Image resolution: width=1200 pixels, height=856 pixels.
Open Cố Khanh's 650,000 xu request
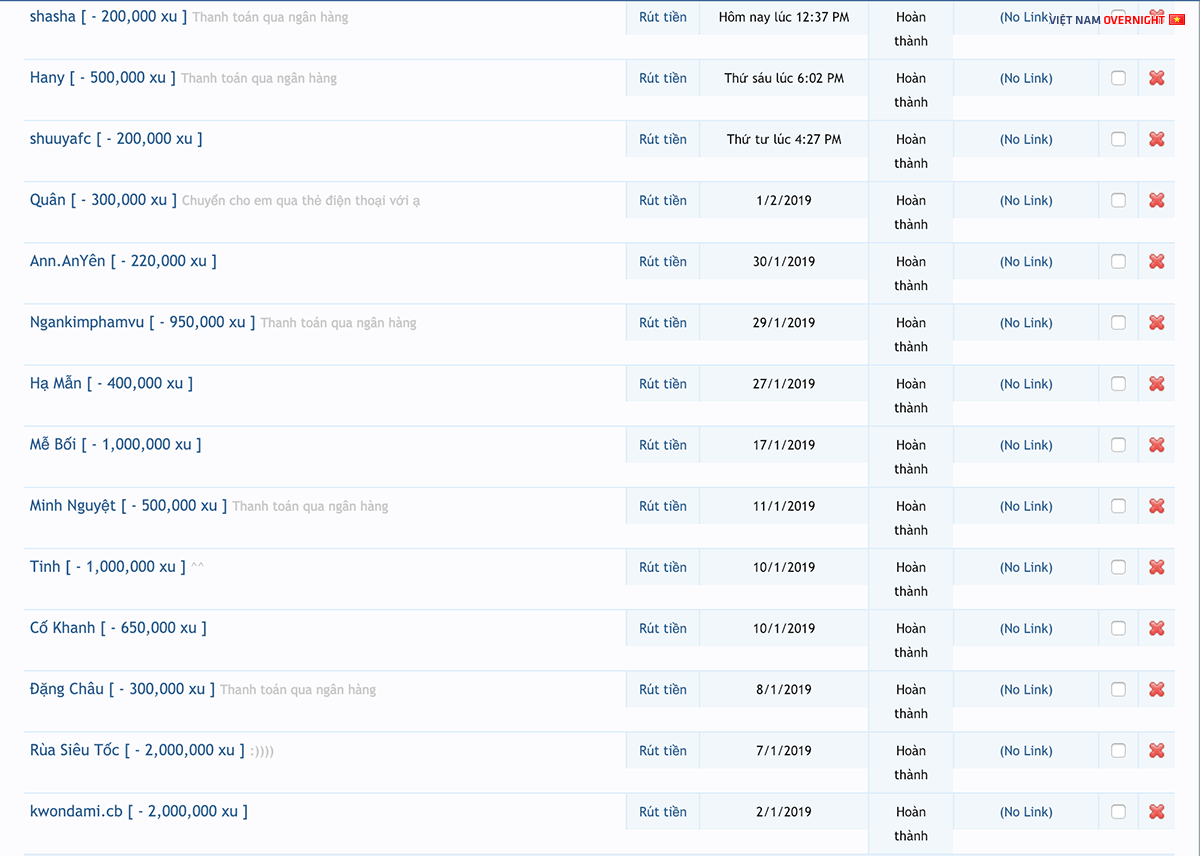tap(118, 628)
